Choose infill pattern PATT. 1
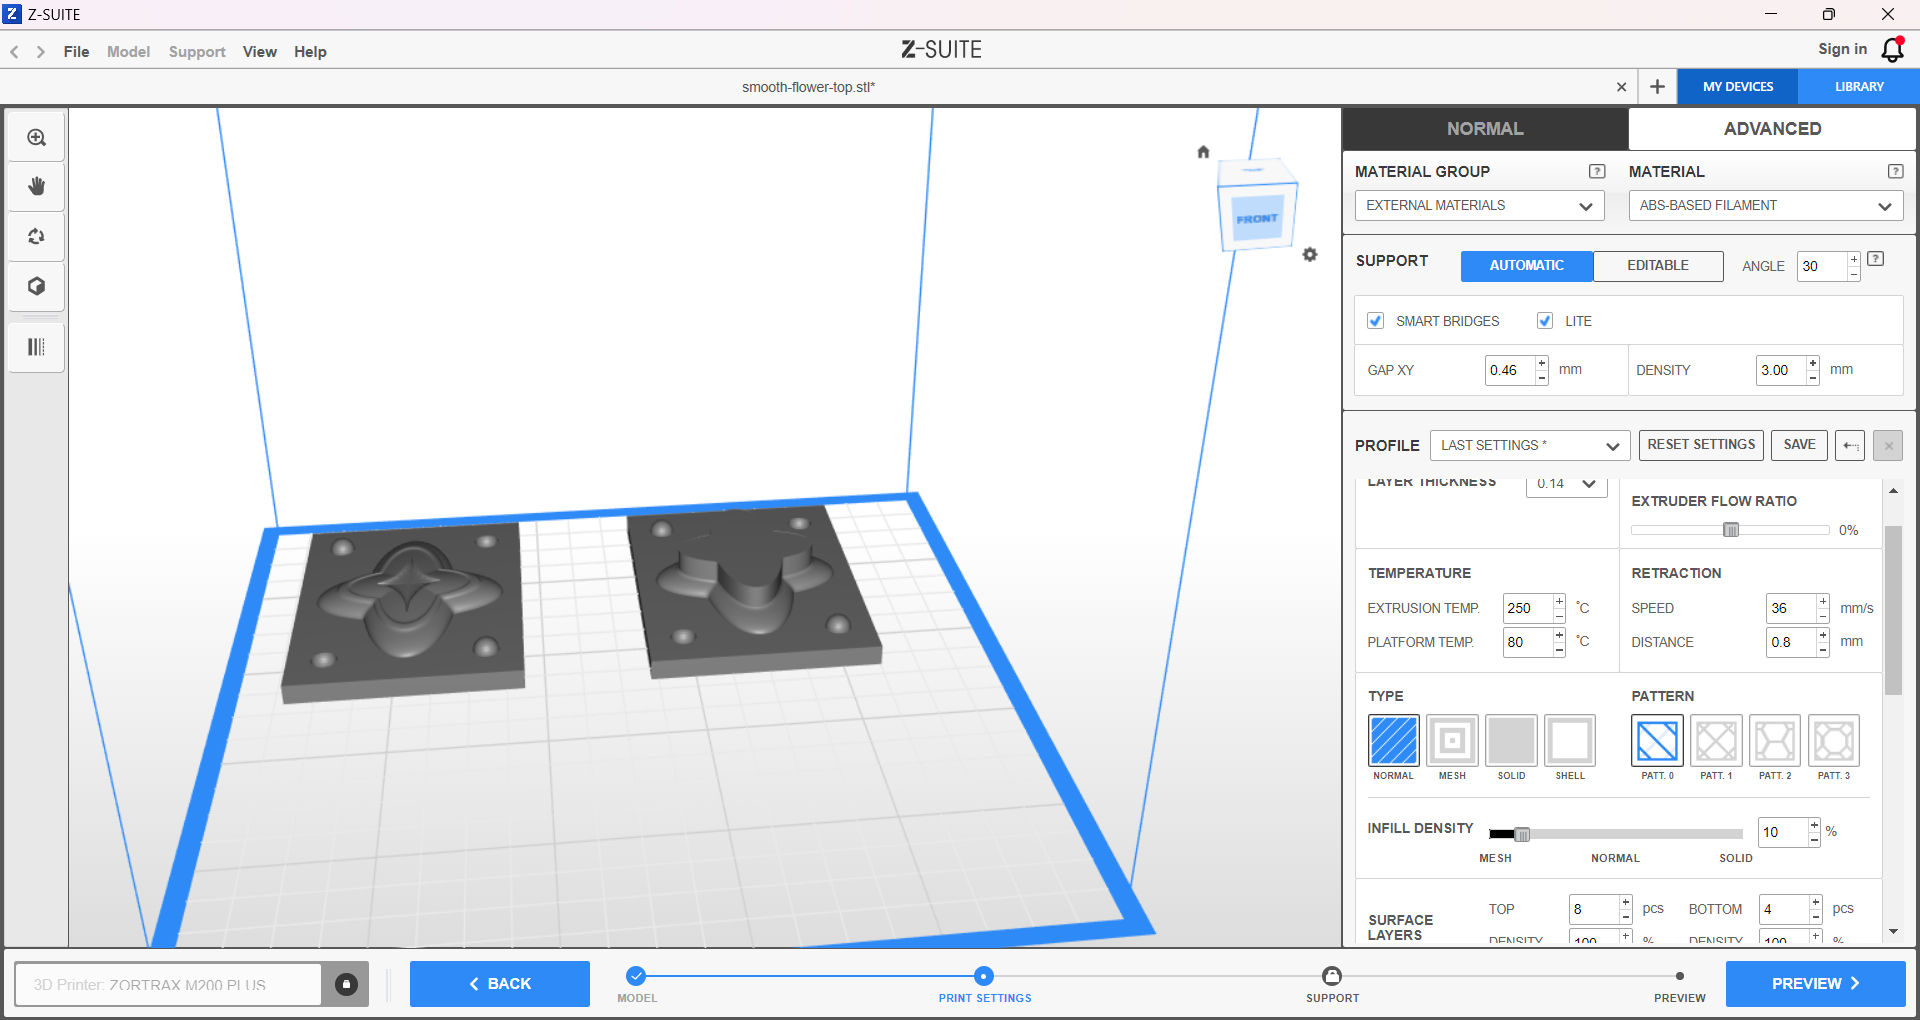Image resolution: width=1920 pixels, height=1020 pixels. coord(1716,741)
